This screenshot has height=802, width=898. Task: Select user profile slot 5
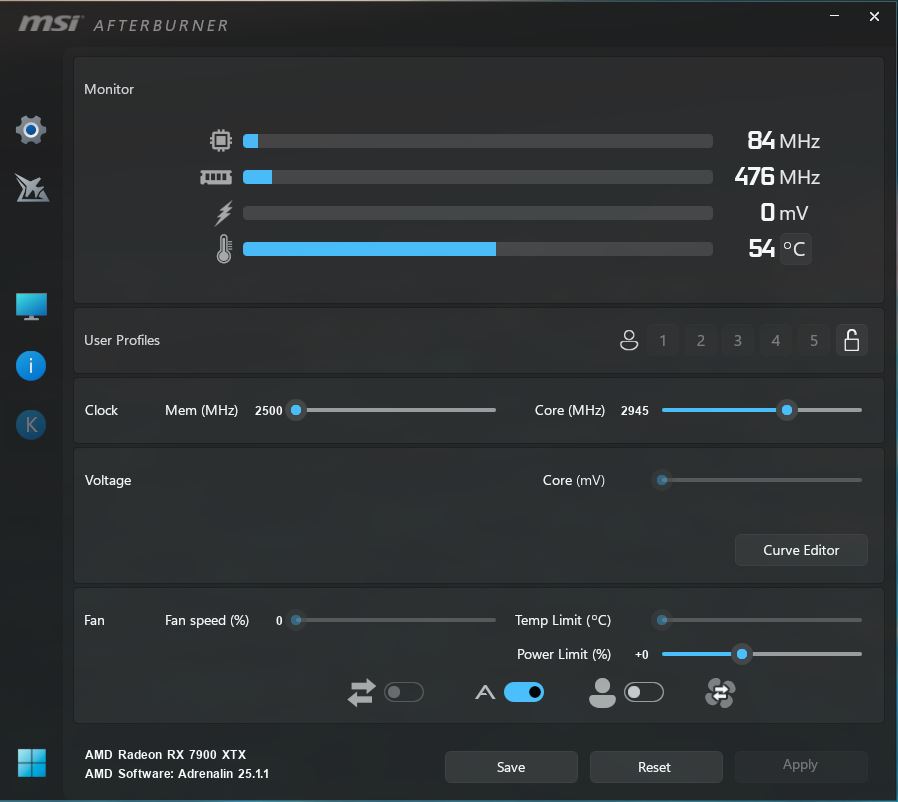pos(813,340)
